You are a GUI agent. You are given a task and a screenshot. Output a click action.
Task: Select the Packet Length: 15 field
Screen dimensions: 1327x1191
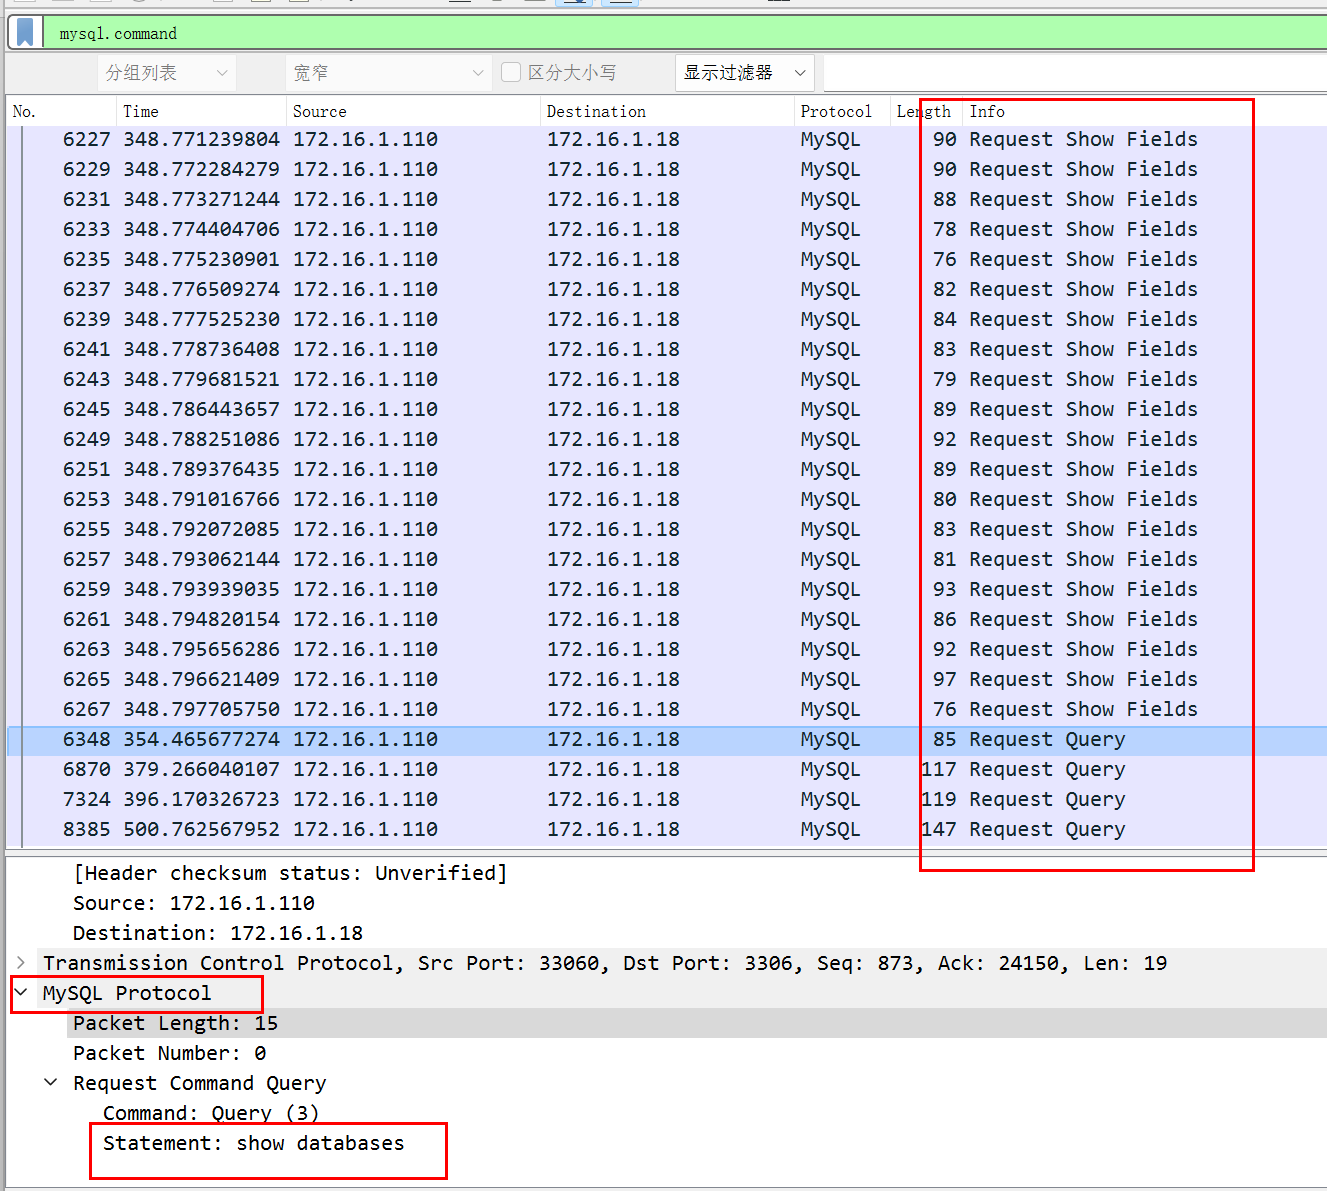[x=175, y=1023]
